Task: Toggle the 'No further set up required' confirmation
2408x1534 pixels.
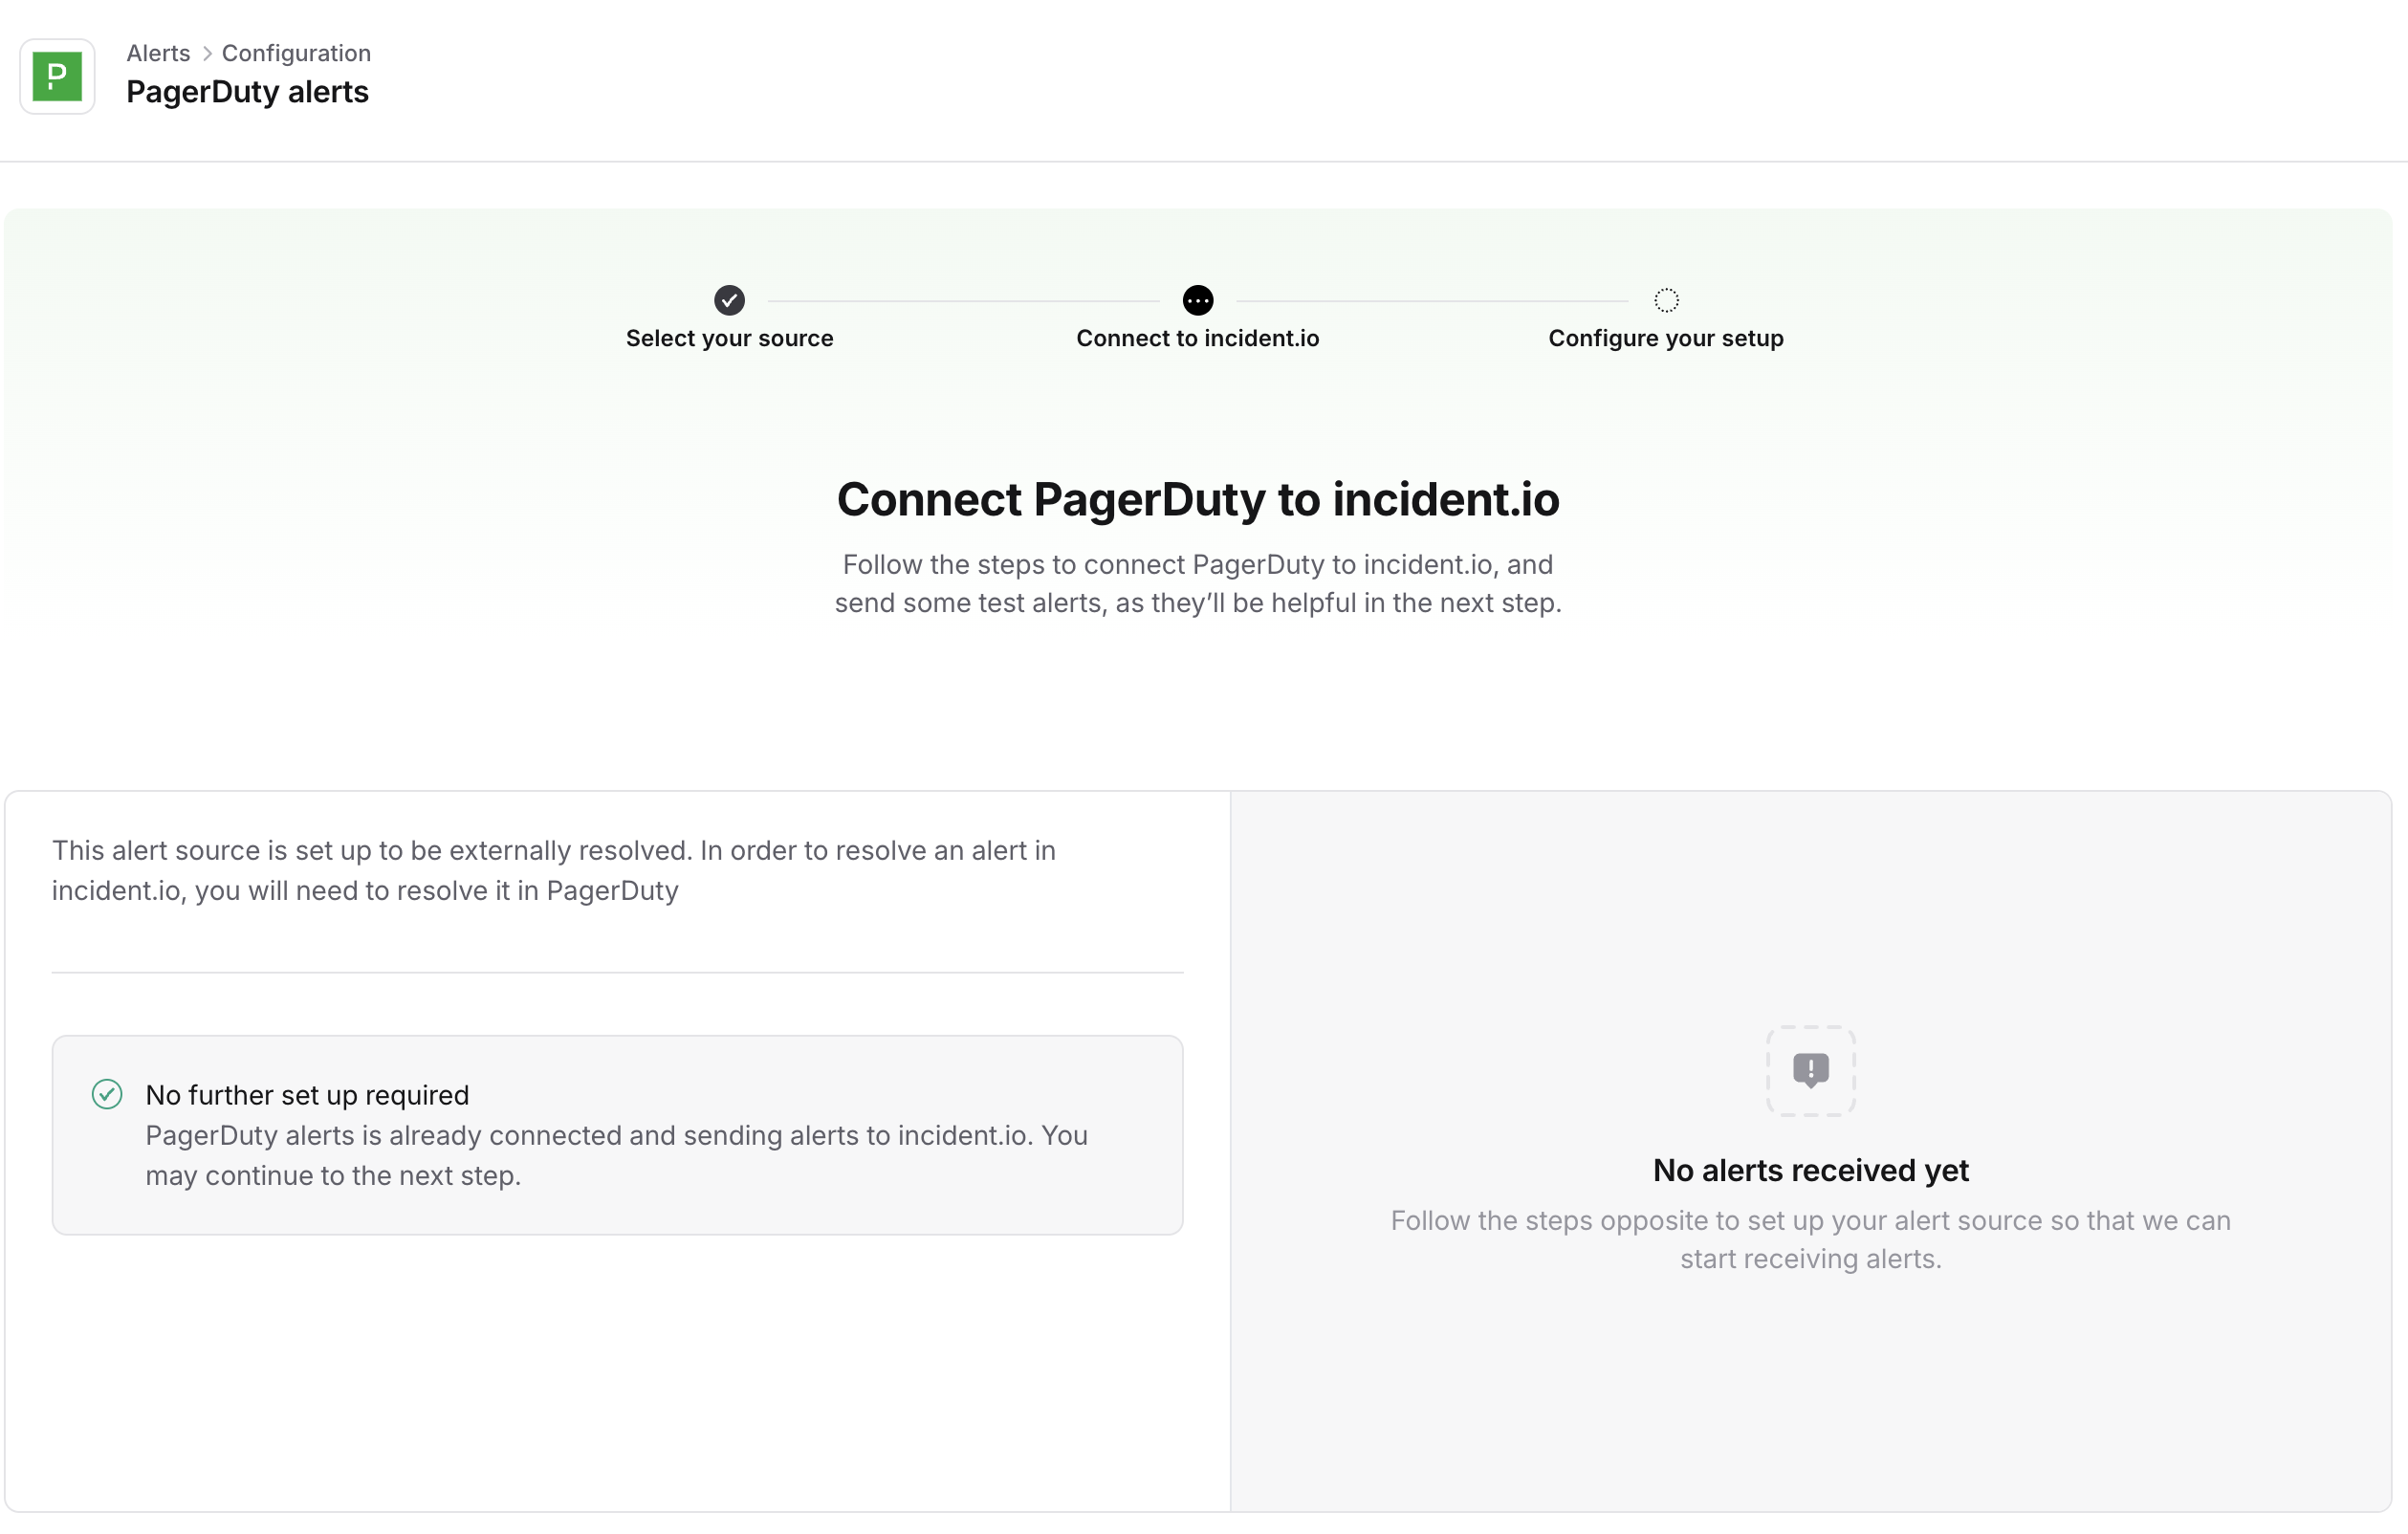Action: 615,1135
